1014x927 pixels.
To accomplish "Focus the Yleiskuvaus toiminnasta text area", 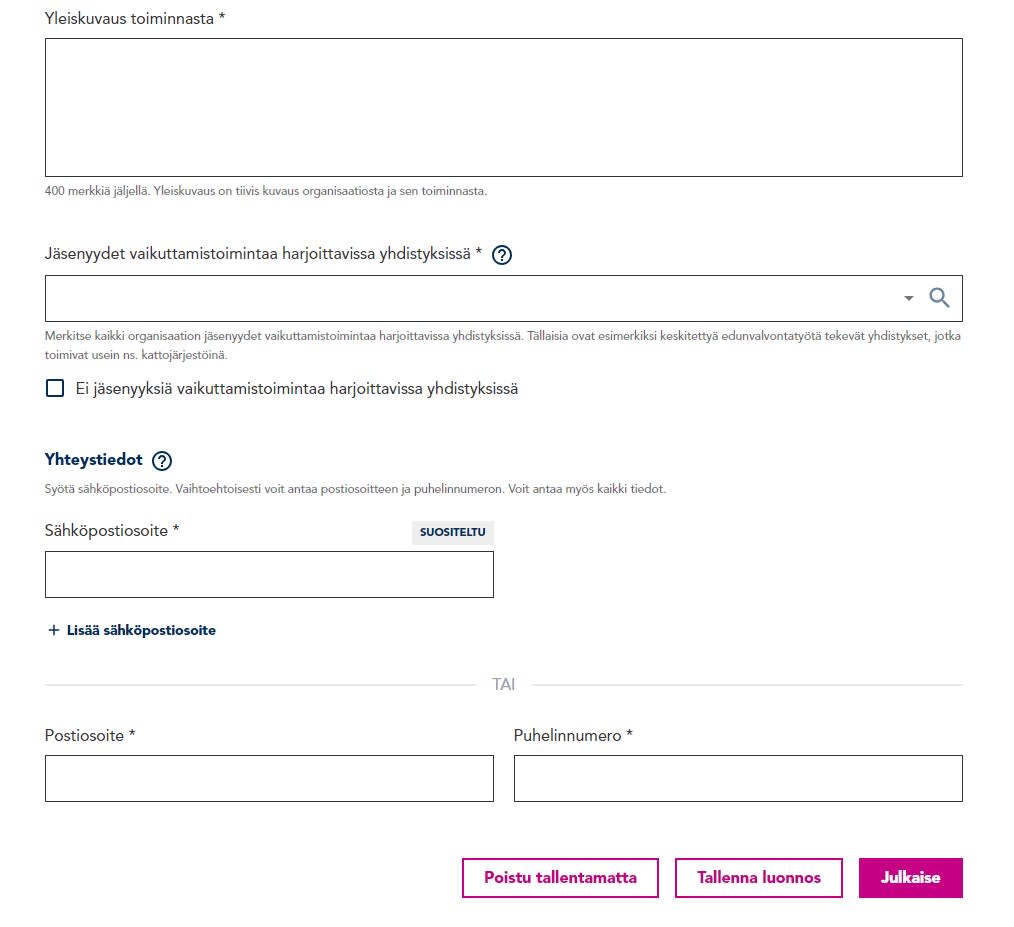I will coord(504,107).
